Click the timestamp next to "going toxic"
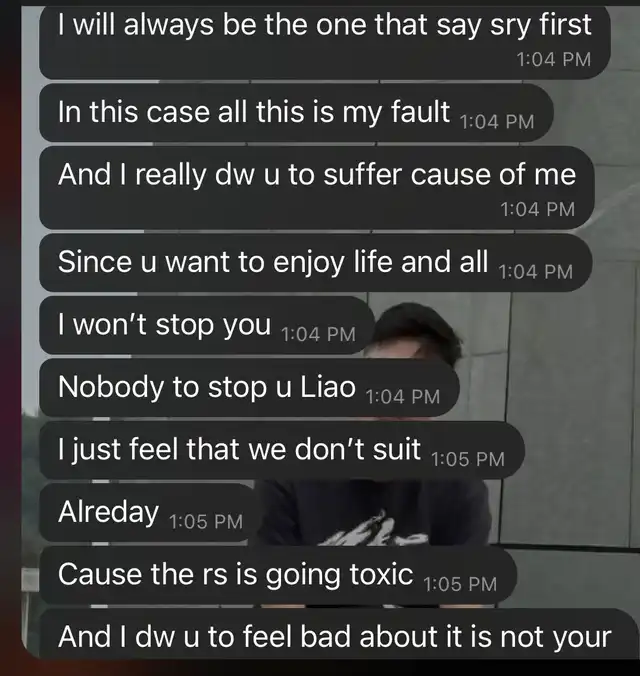Screen dimensions: 640x676 [x=460, y=585]
